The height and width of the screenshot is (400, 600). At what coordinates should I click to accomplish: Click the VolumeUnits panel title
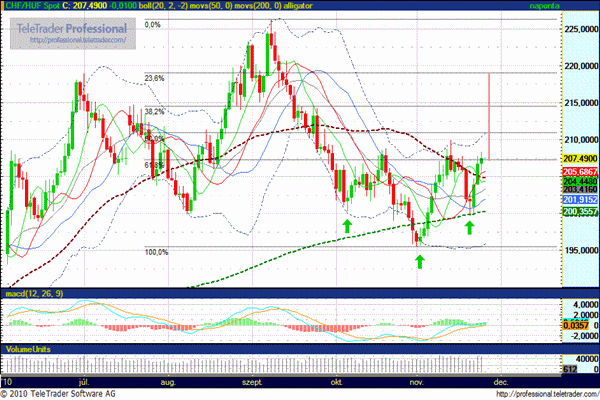pos(28,351)
